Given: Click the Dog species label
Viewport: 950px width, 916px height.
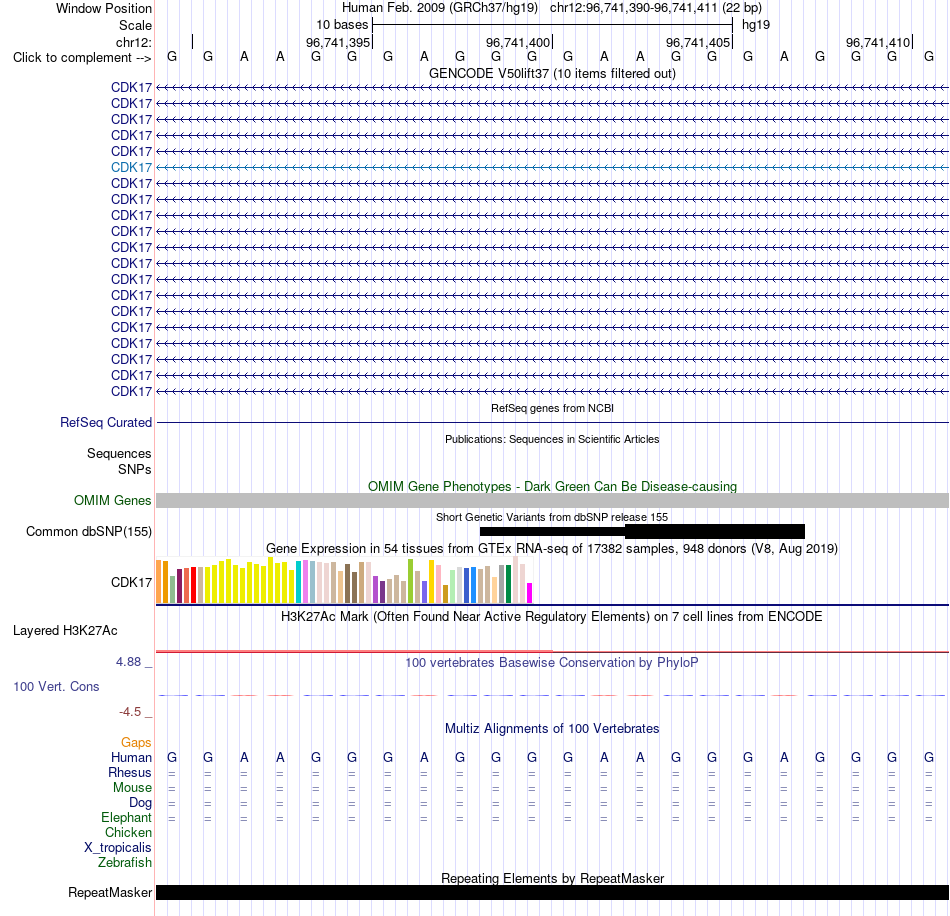Looking at the screenshot, I should [x=140, y=803].
